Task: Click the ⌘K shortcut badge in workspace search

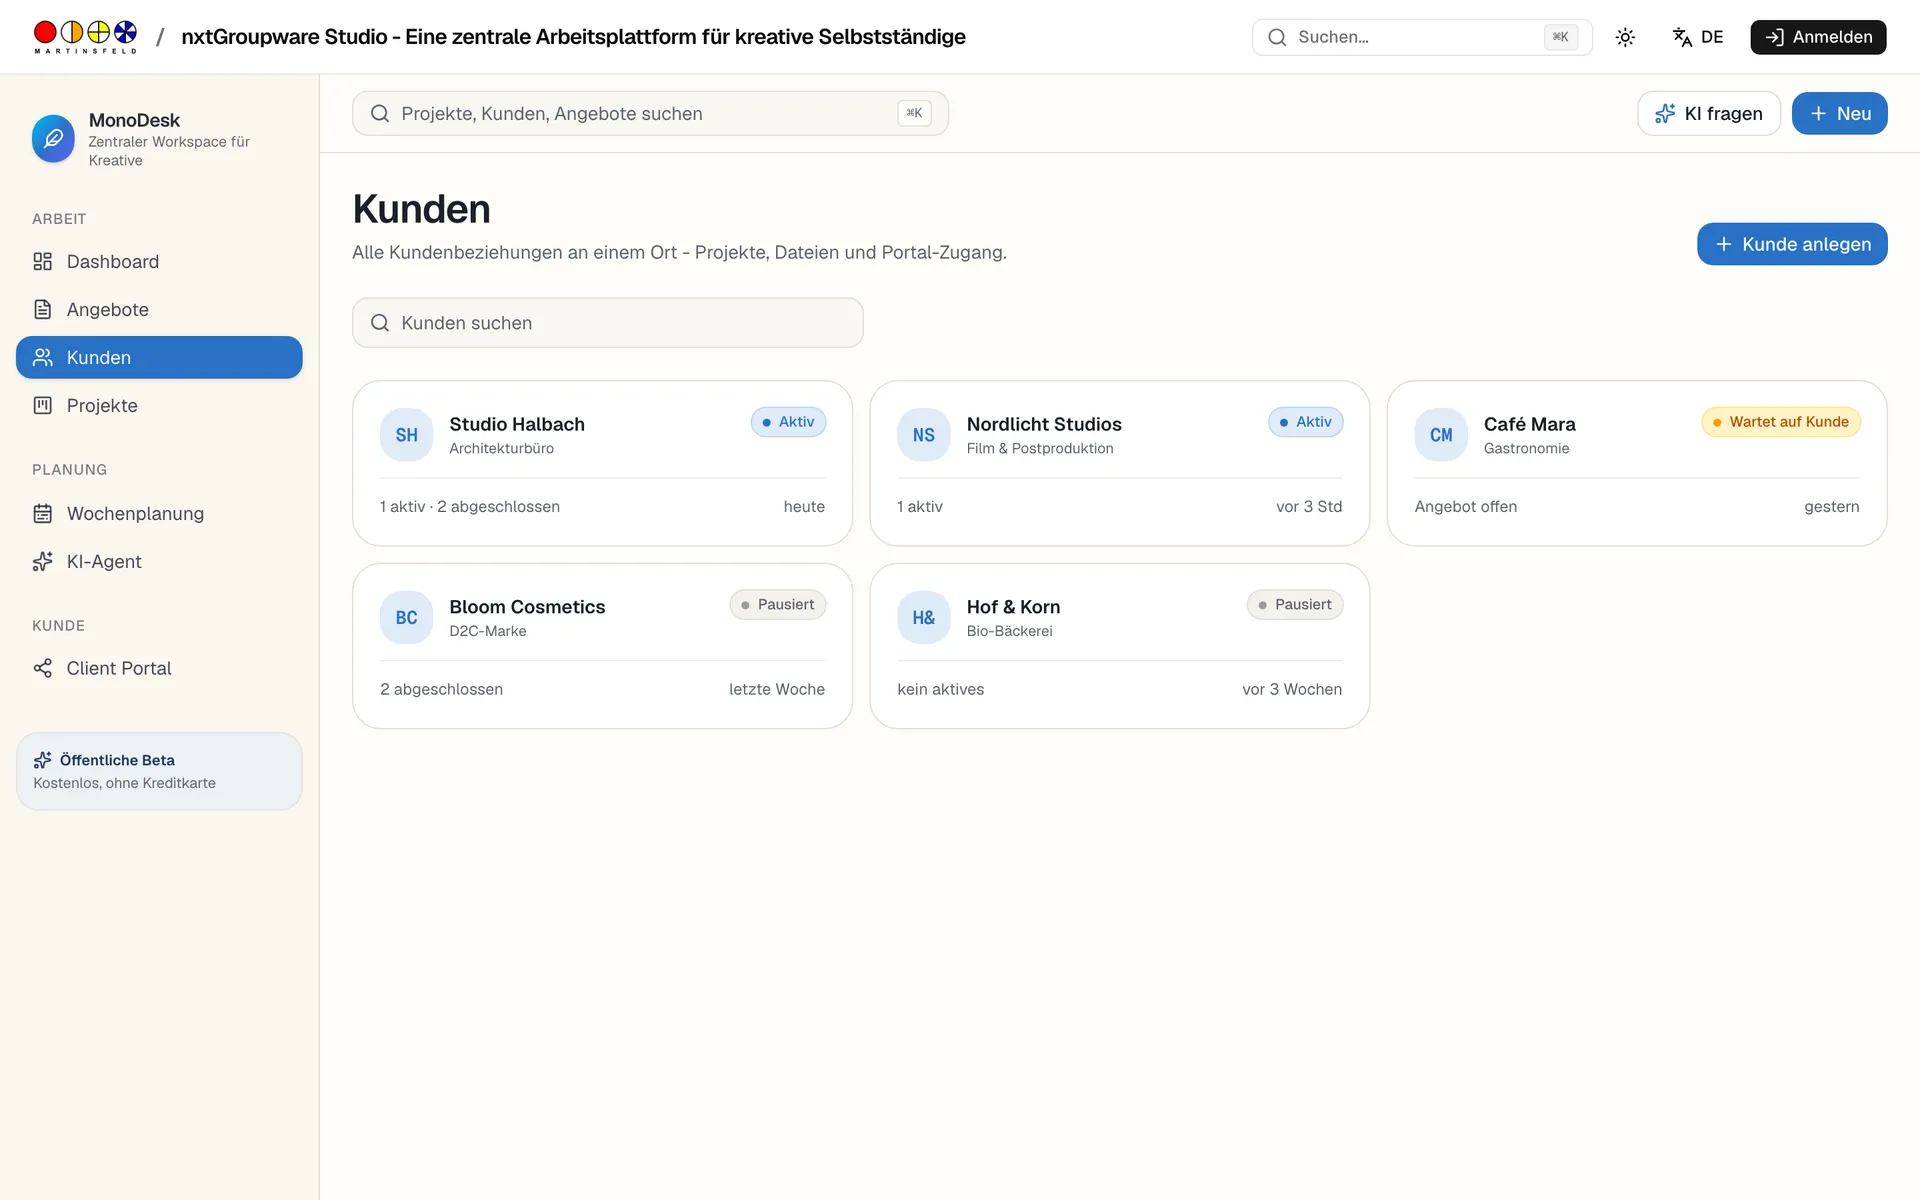Action: (914, 113)
